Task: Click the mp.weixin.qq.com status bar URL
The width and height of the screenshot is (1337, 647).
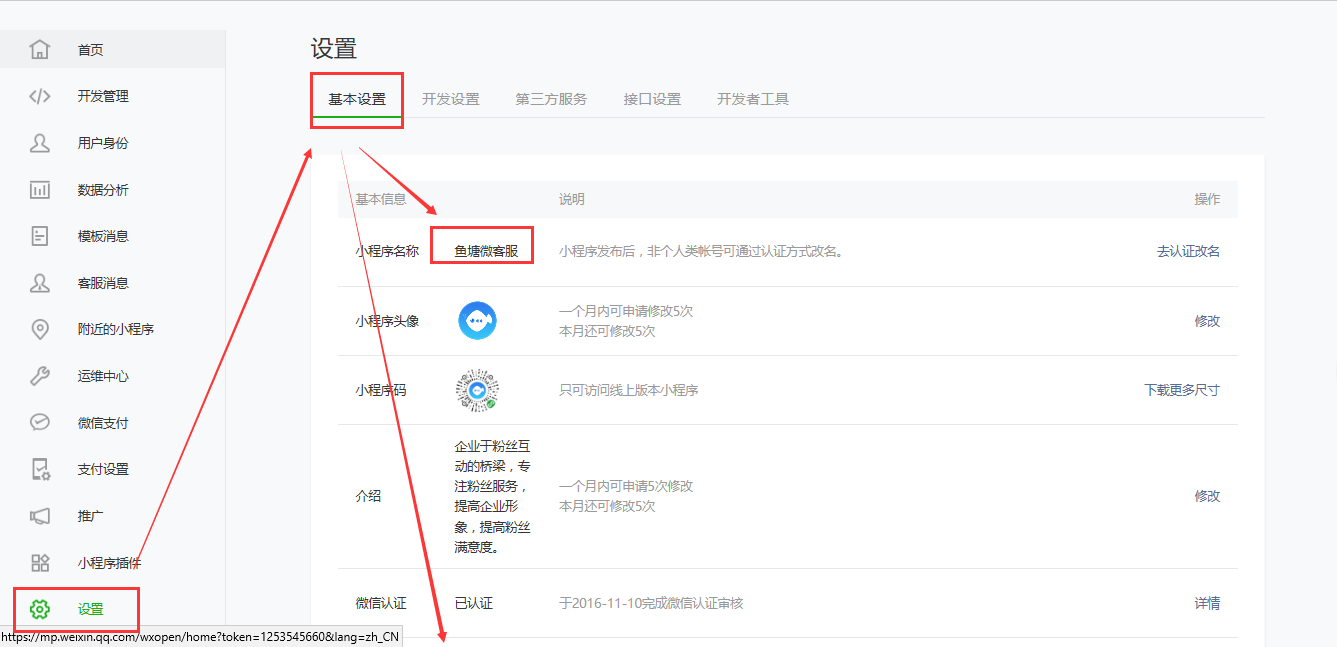Action: tap(201, 637)
